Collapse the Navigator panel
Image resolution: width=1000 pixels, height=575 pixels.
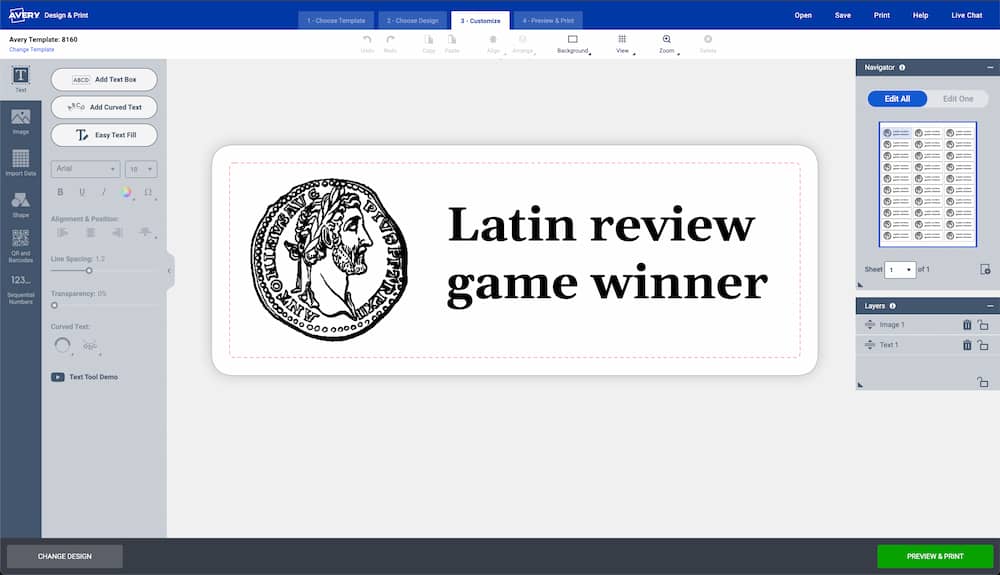[990, 67]
